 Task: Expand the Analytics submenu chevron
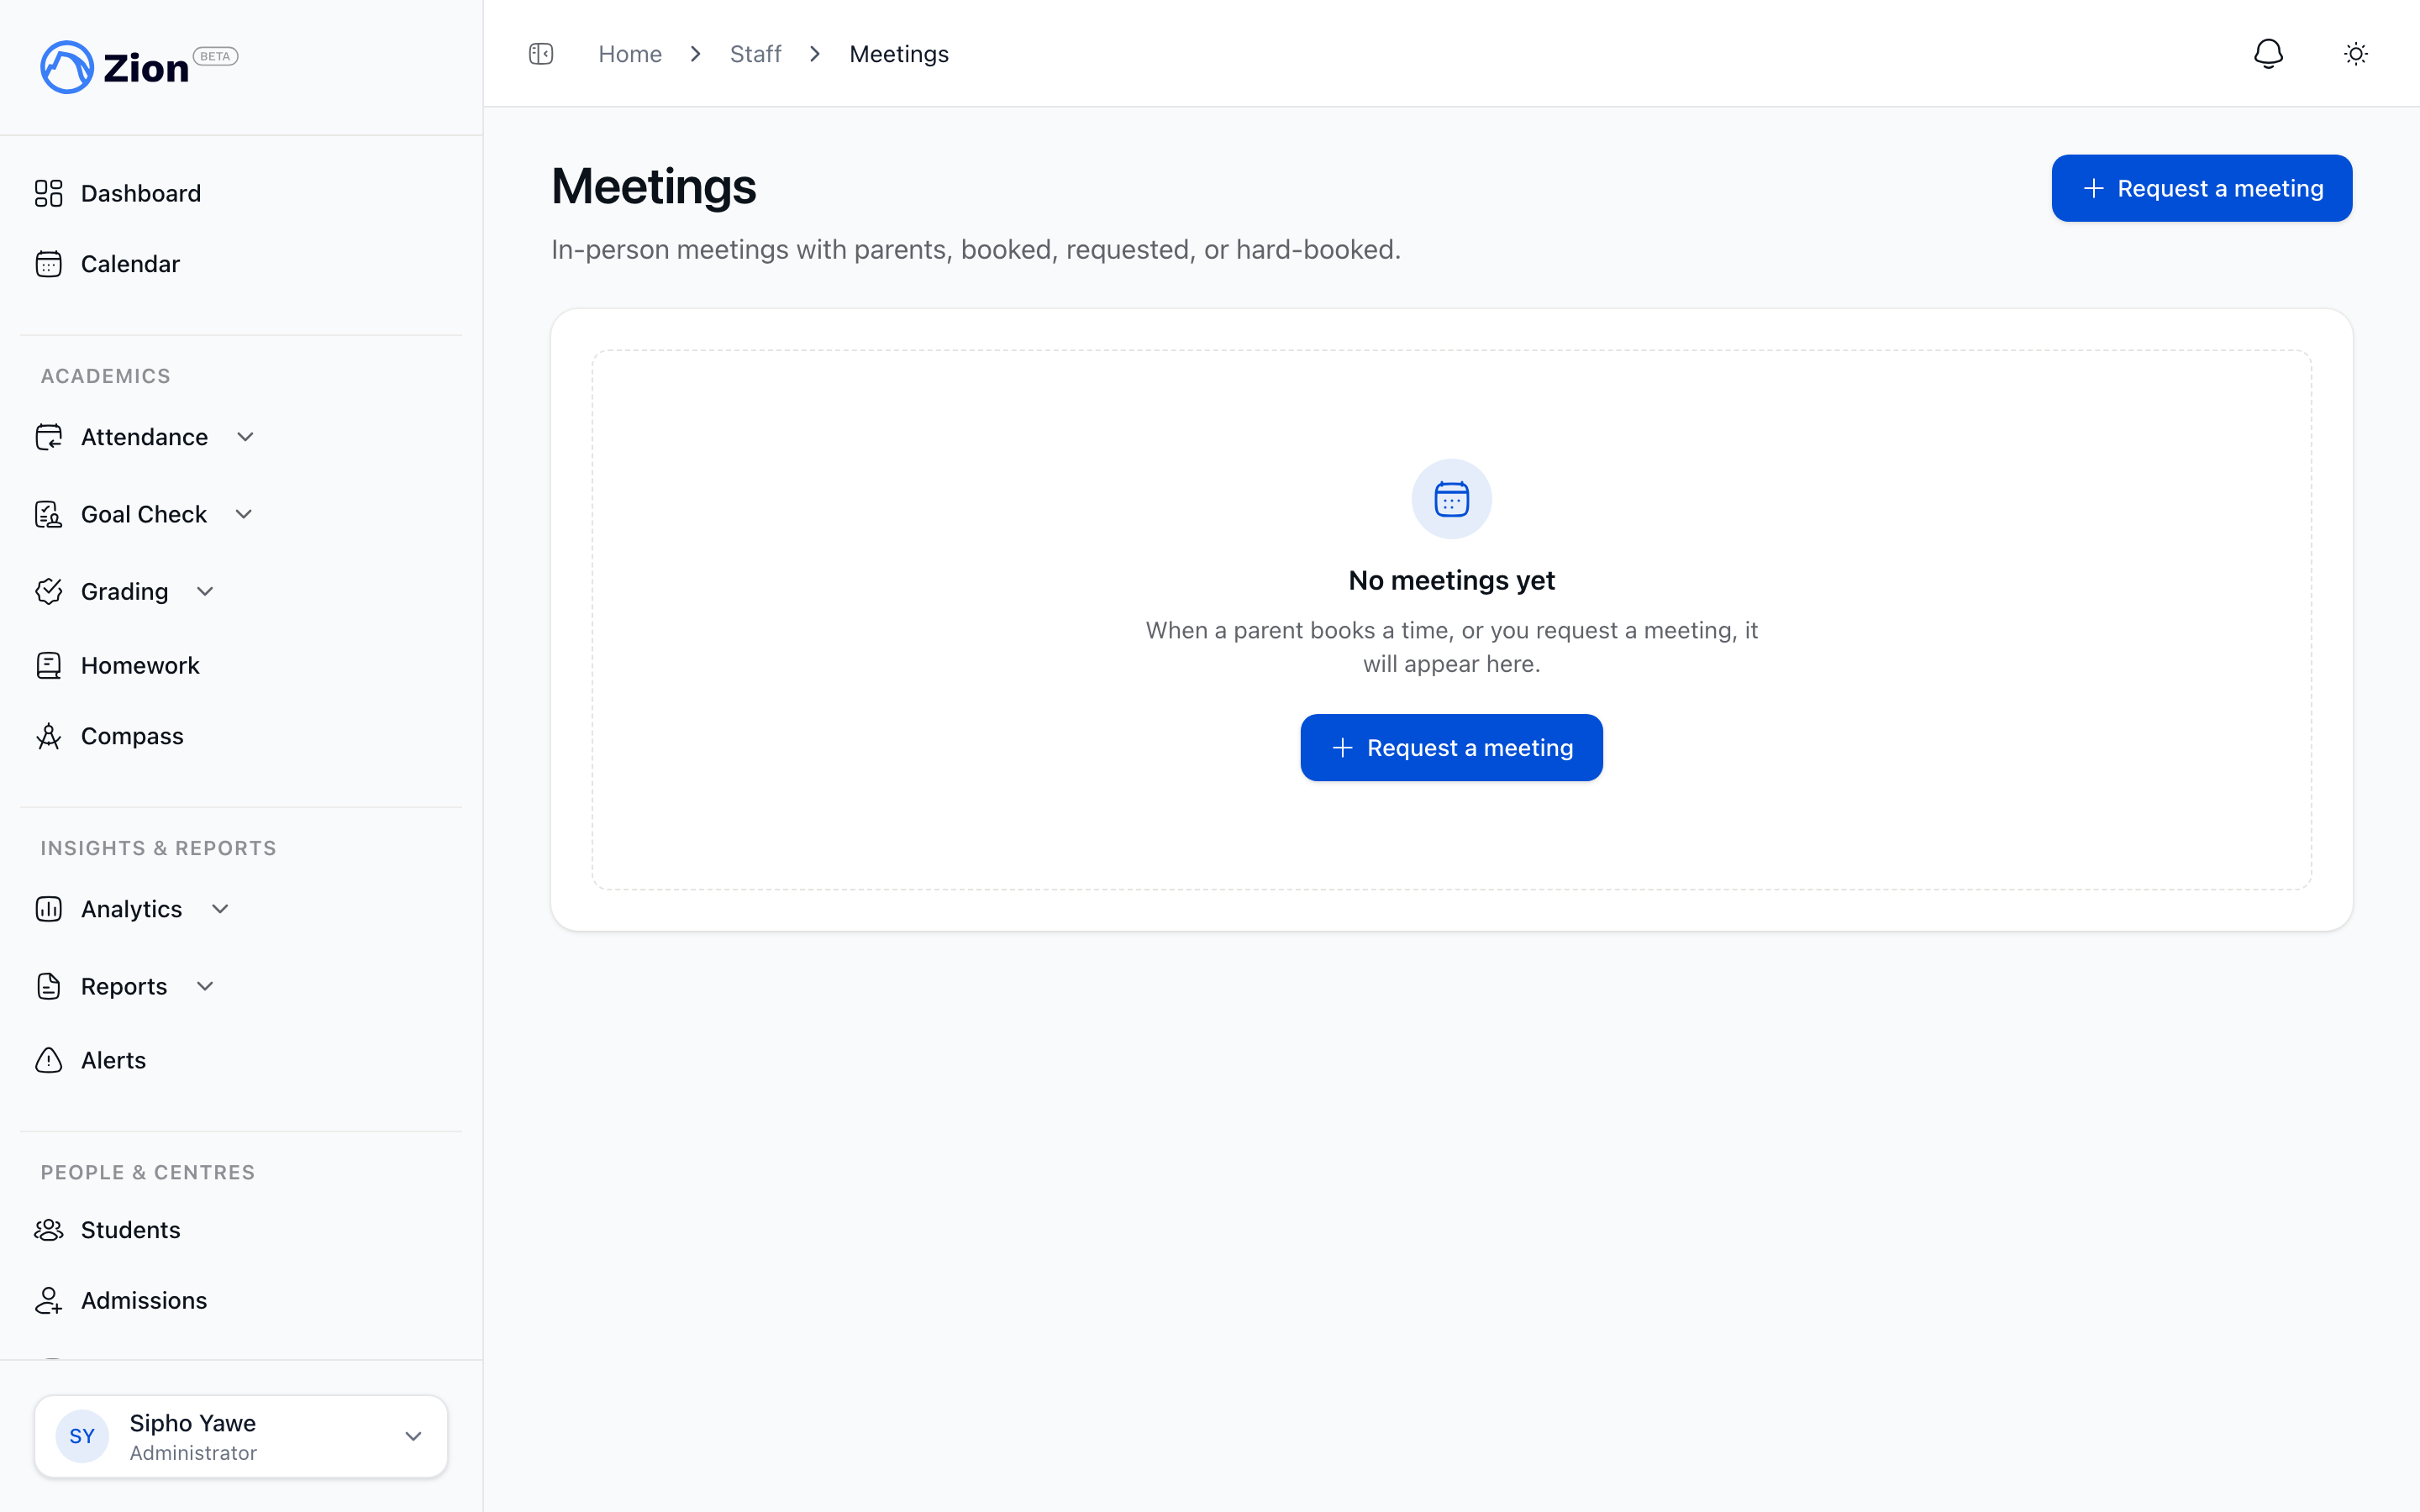pyautogui.click(x=221, y=909)
